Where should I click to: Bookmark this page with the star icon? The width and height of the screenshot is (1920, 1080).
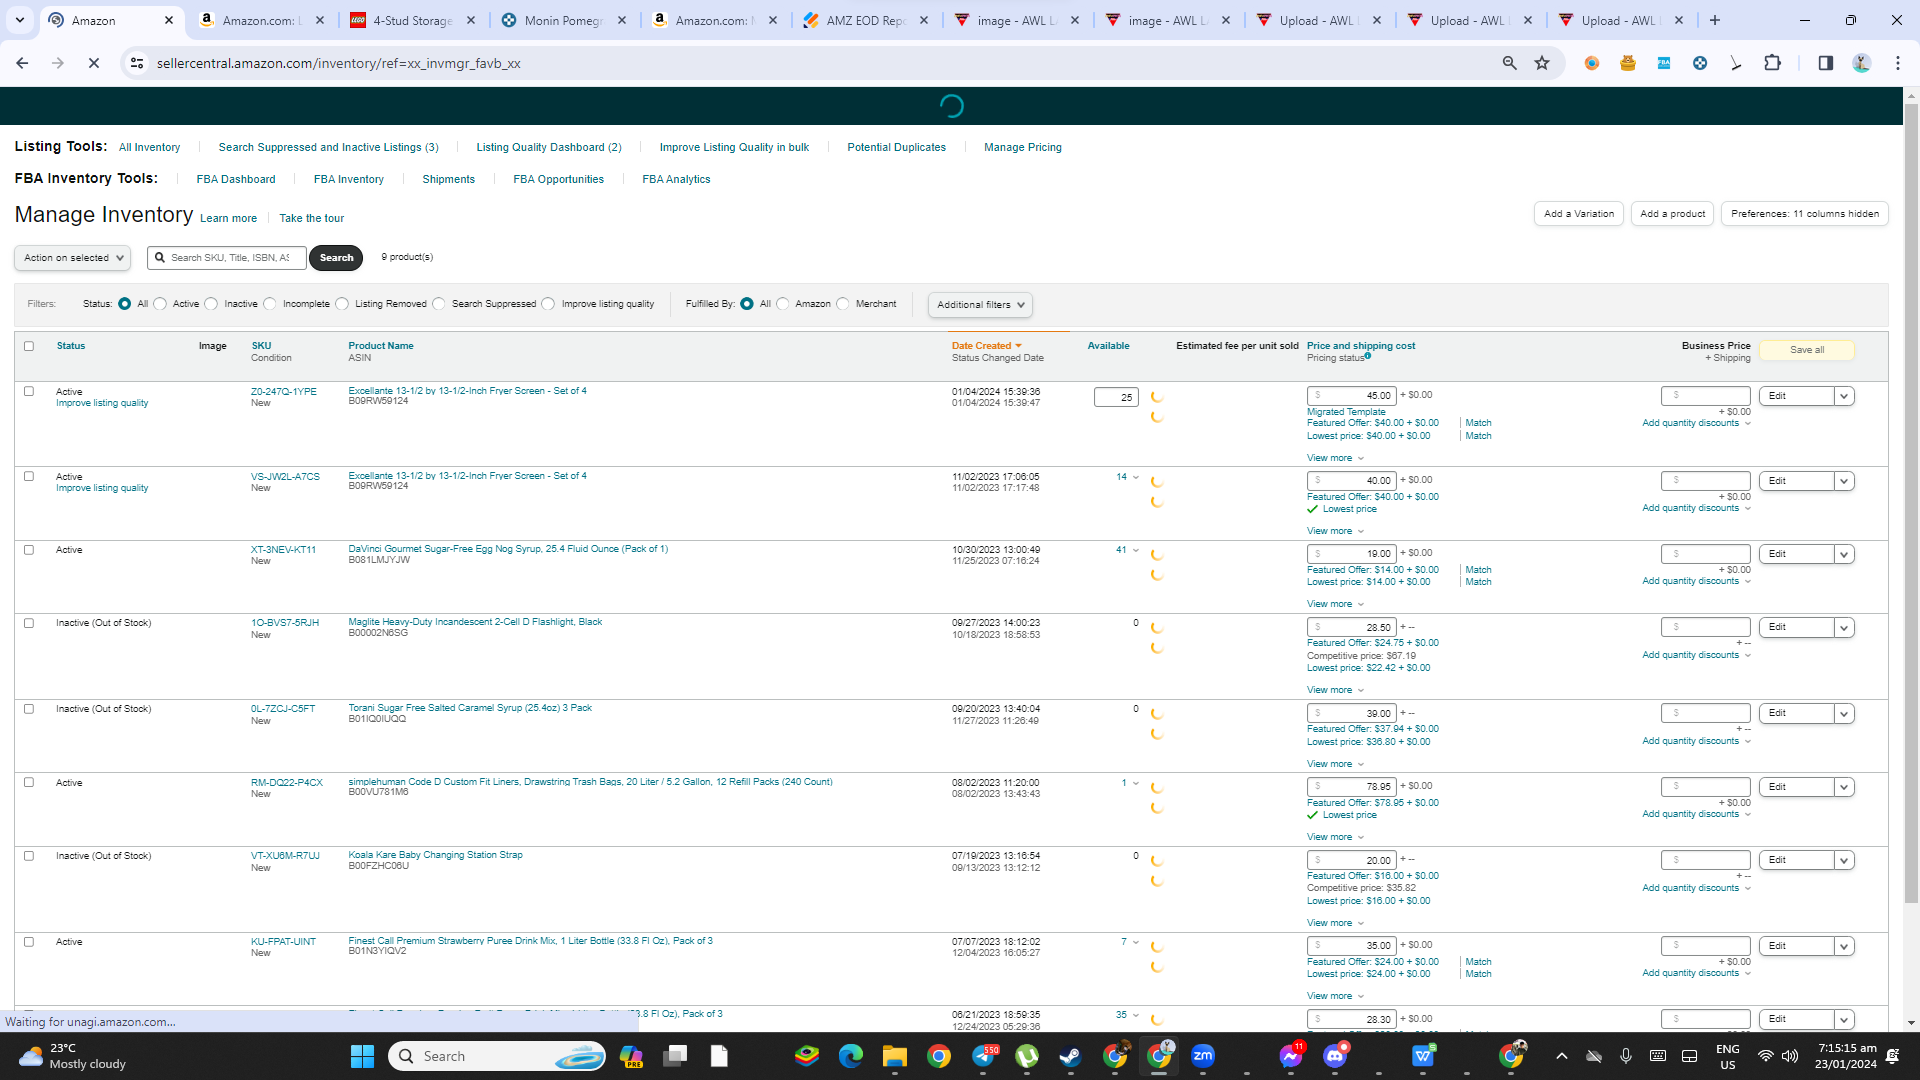coord(1542,63)
